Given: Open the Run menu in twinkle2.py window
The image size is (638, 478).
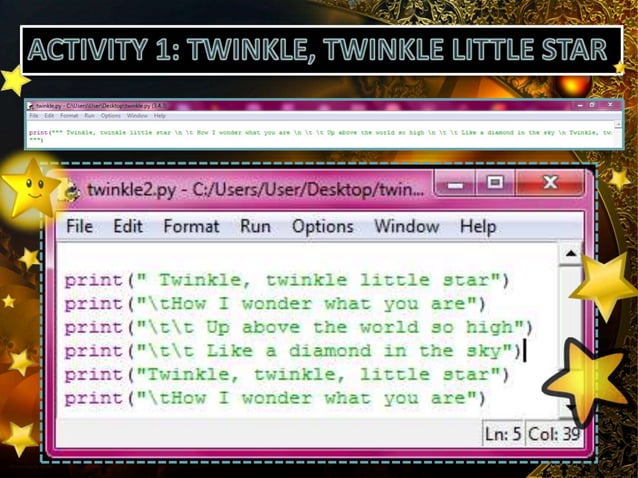Looking at the screenshot, I should [x=255, y=226].
